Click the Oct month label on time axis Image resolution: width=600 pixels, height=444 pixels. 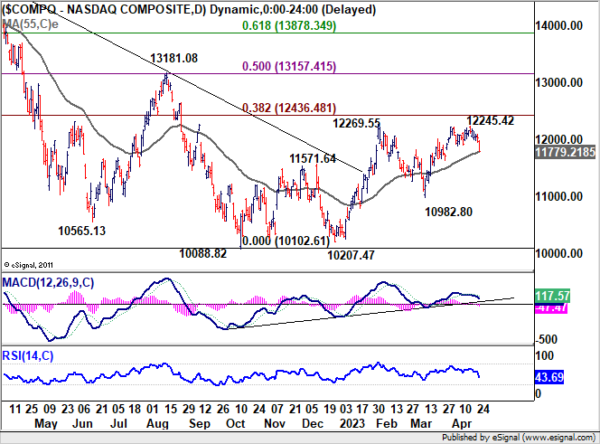[235, 424]
